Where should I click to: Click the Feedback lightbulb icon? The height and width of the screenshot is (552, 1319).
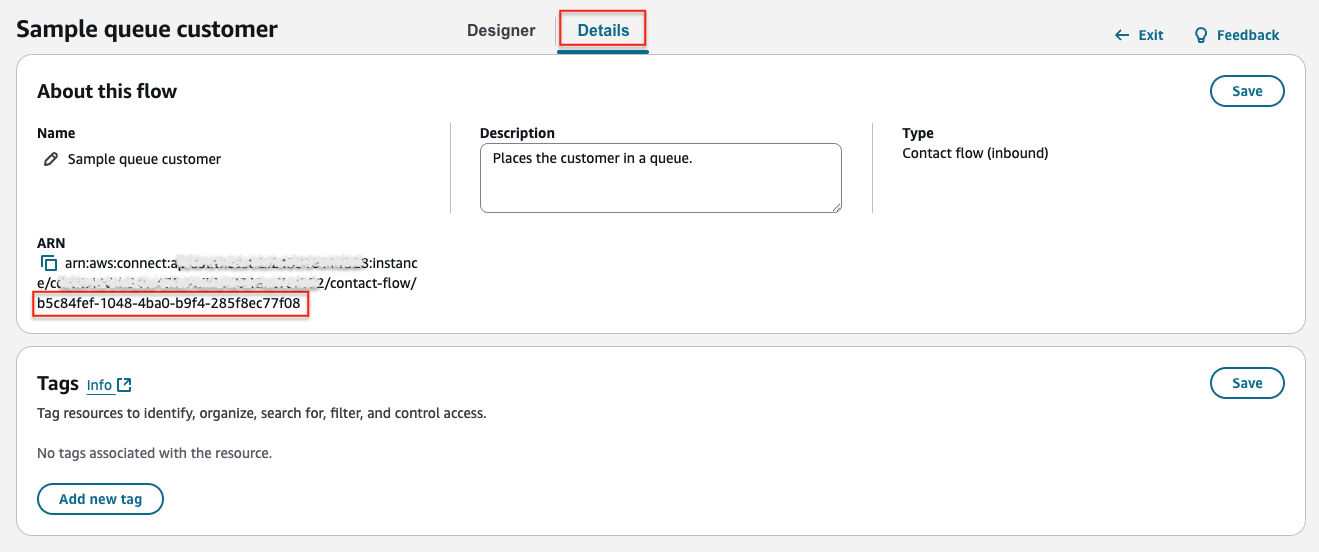[x=1201, y=35]
